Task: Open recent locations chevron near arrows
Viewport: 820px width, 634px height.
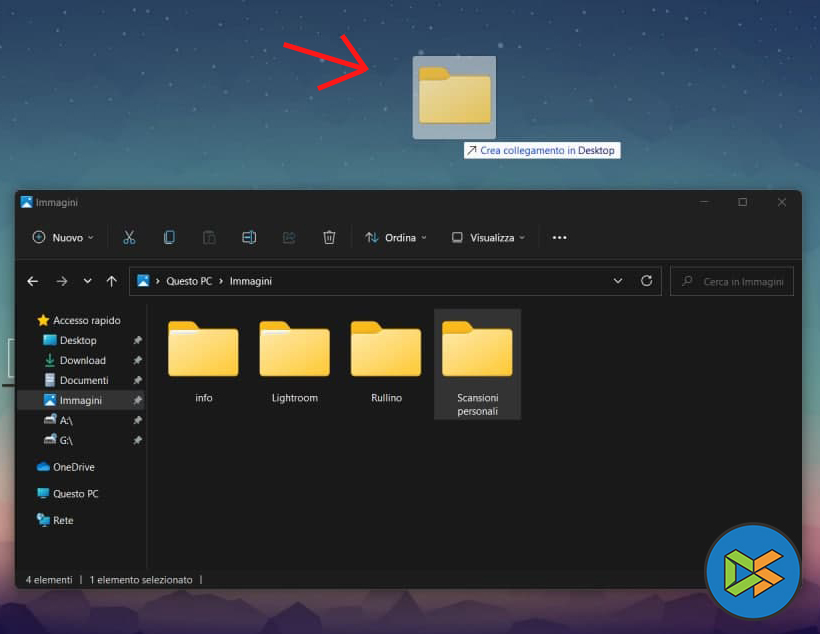Action: coord(88,281)
